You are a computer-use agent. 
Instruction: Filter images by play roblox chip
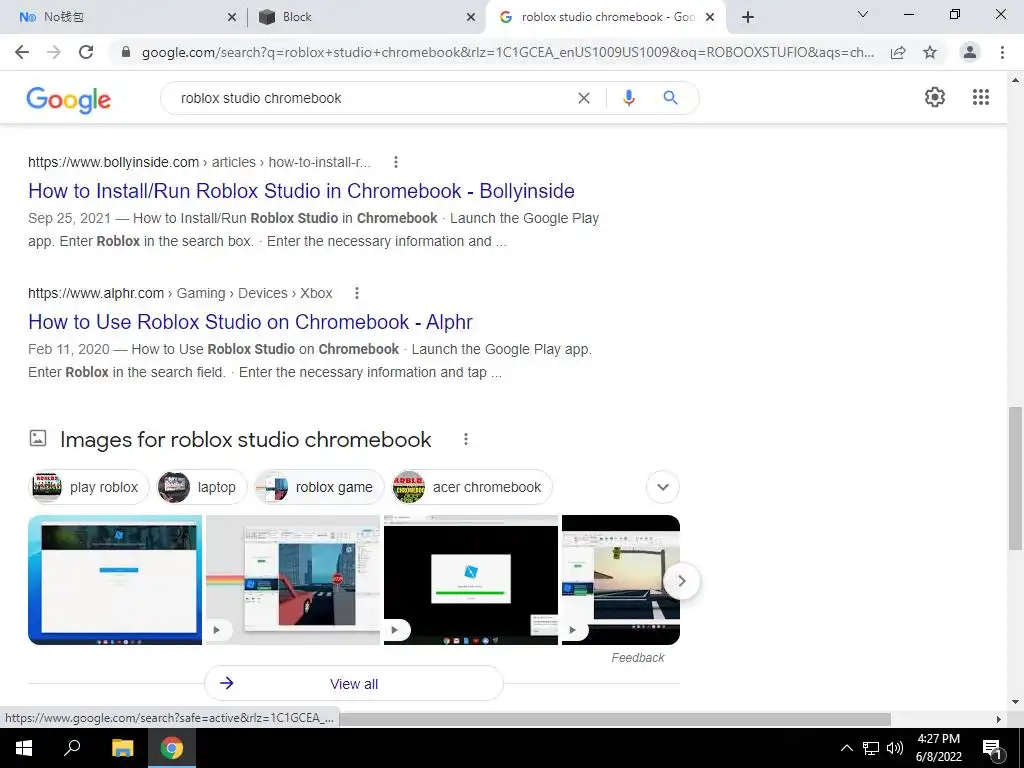click(89, 487)
